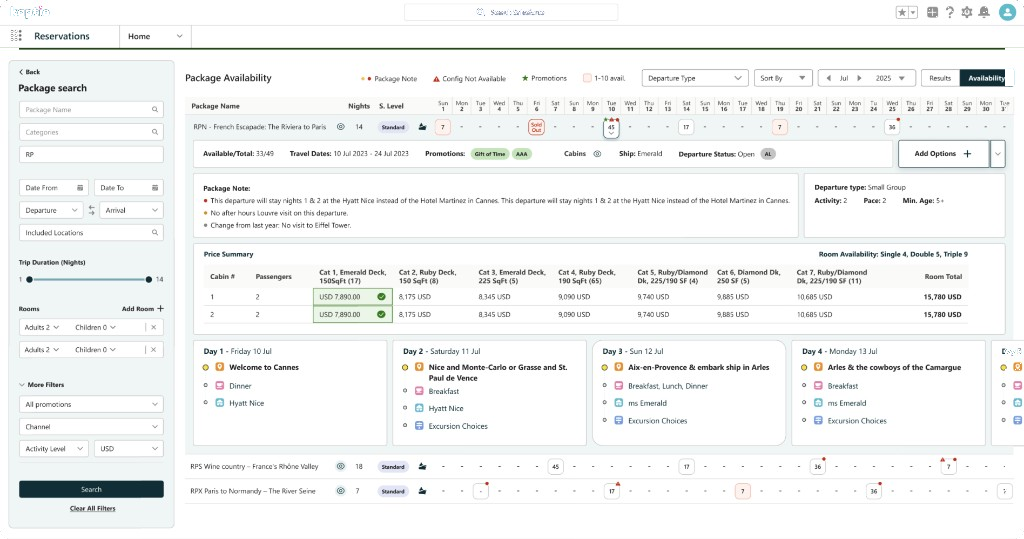Swap Departure and Arrival with arrows icon
Screen dimensions: 1024x539
(91, 210)
